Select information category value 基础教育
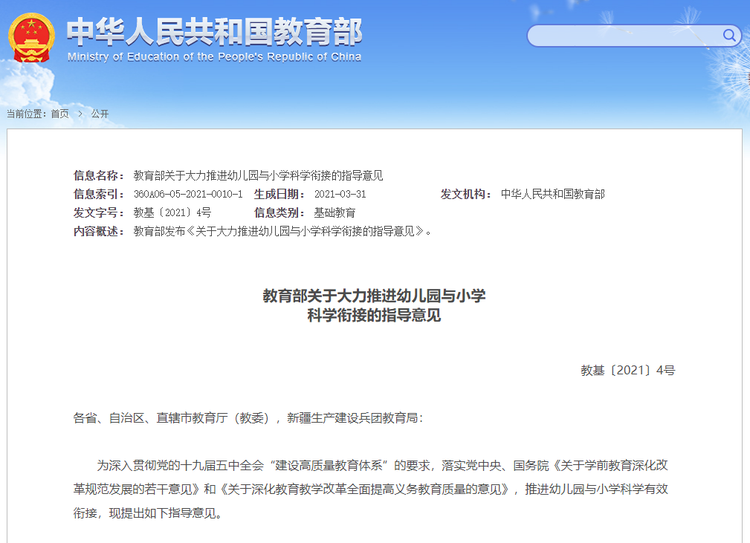 point(335,213)
